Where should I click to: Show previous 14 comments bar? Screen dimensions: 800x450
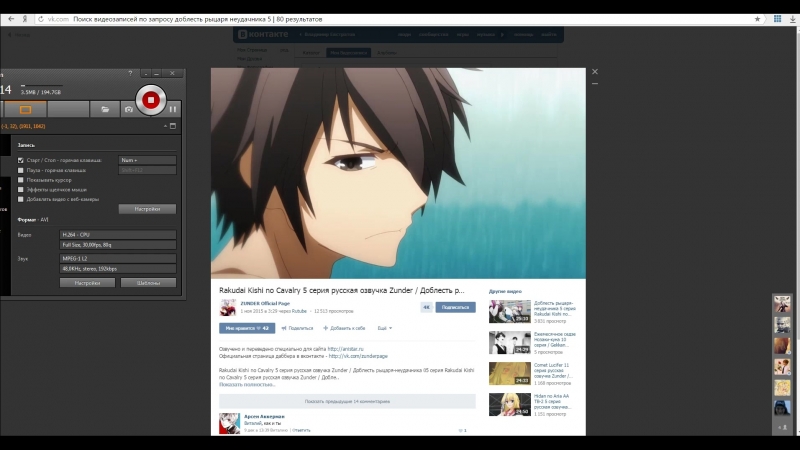(347, 402)
